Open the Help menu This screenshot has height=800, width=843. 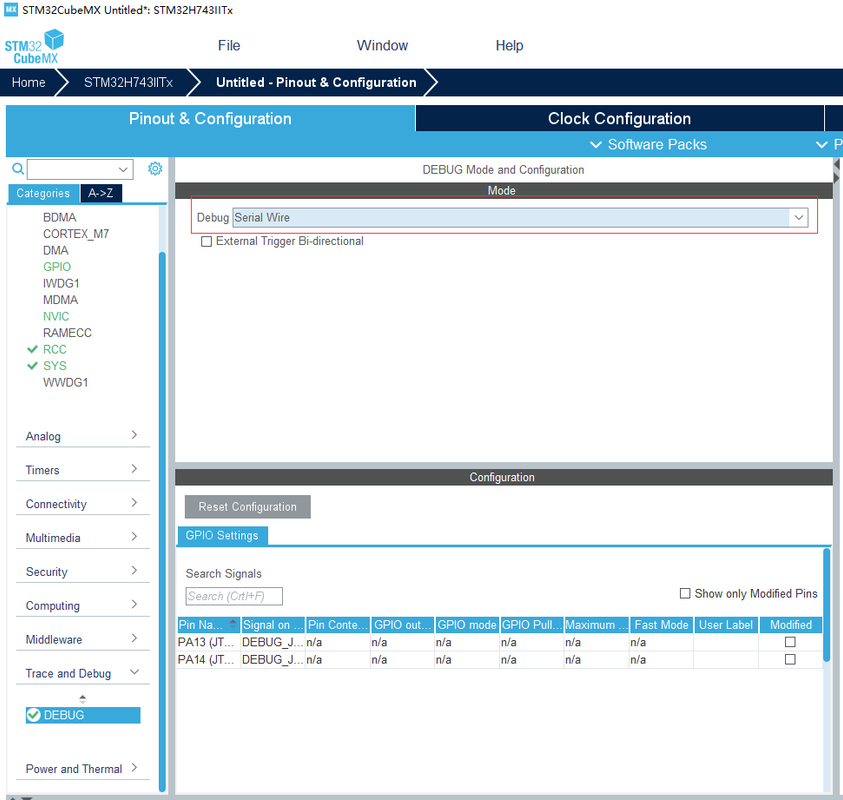tap(509, 46)
